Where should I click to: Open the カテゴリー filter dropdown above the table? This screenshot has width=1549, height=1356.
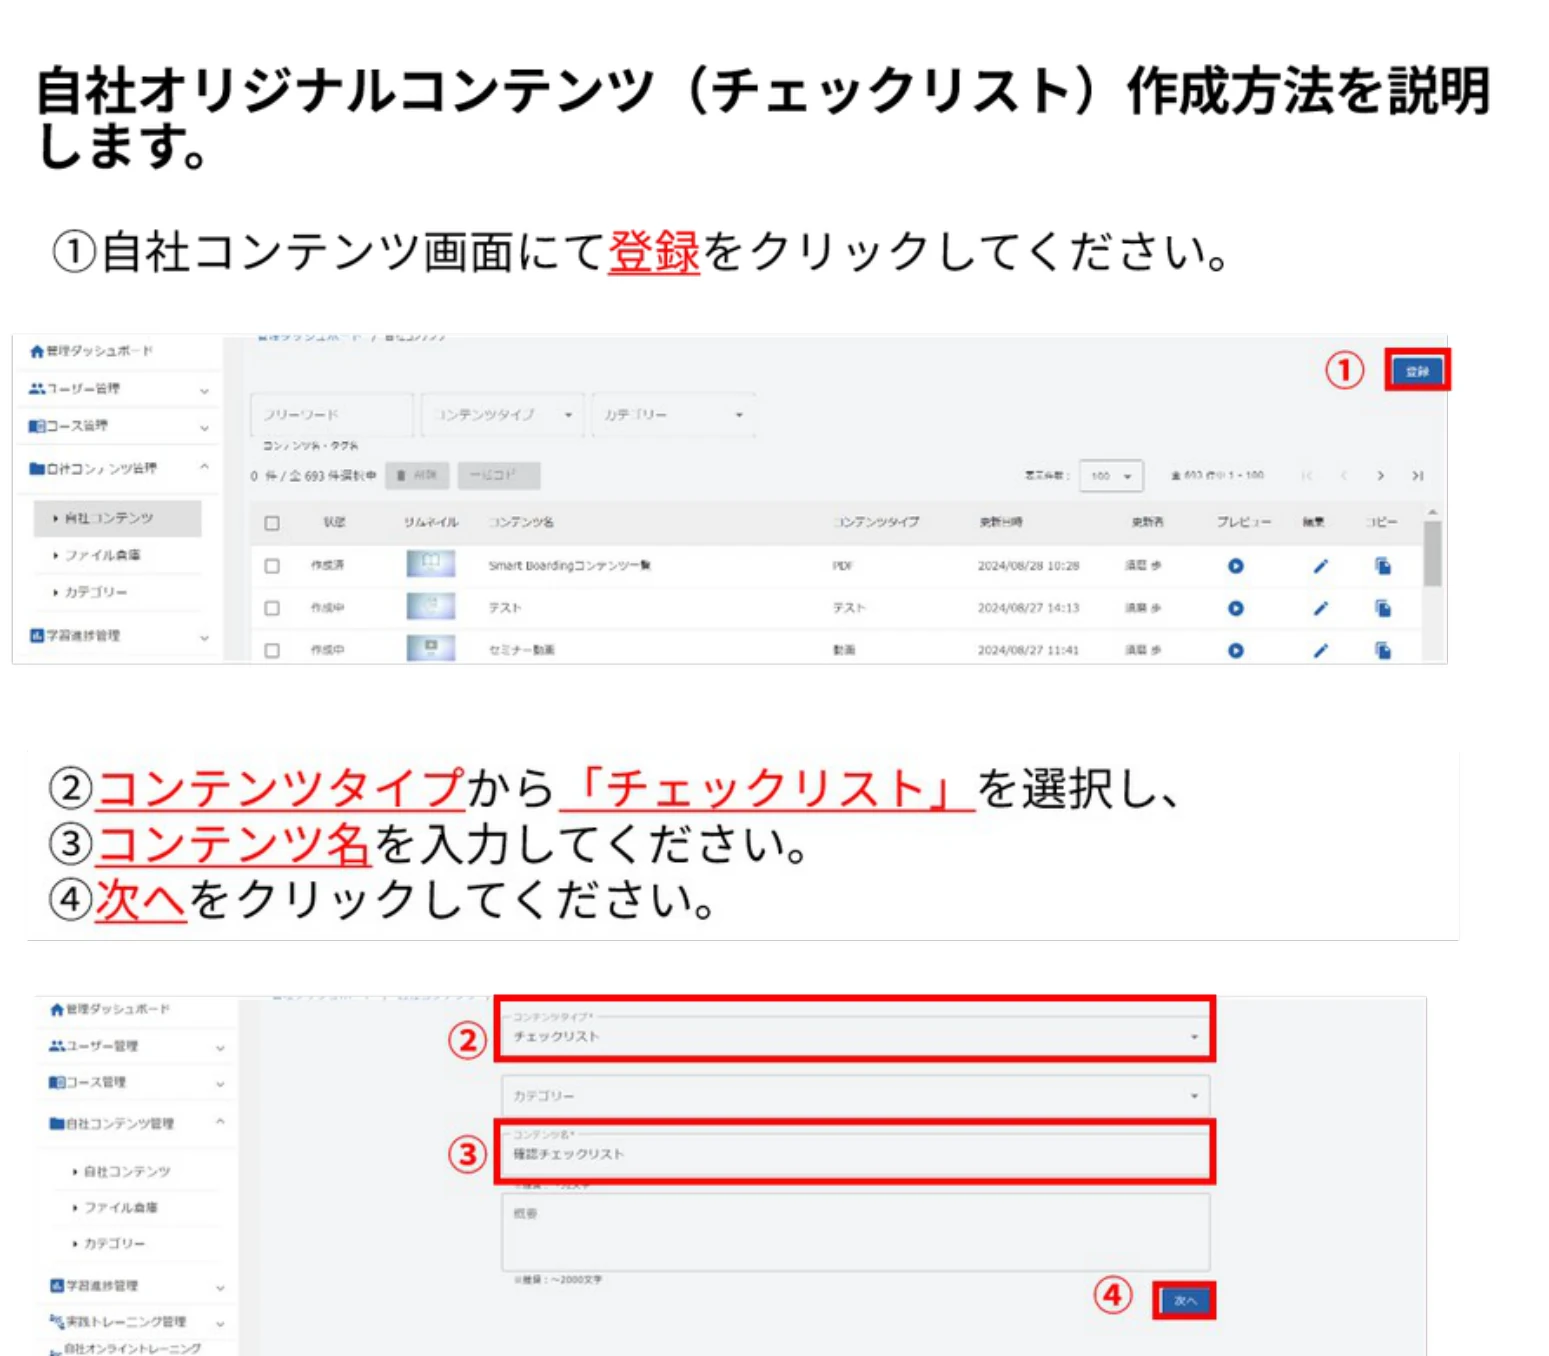[674, 415]
